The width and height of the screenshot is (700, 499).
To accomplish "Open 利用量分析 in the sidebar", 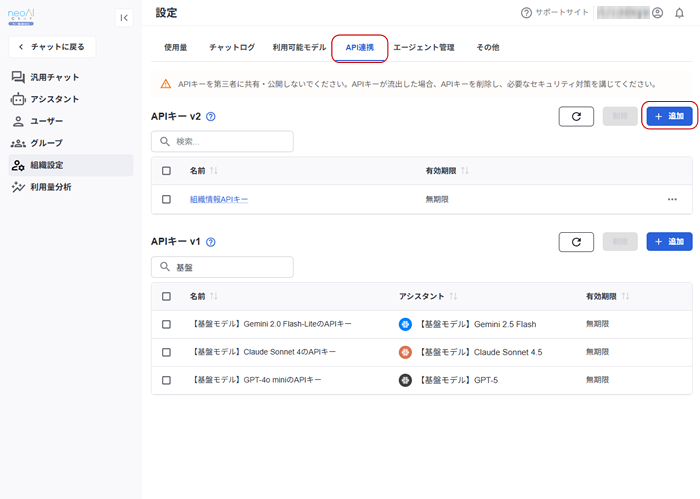I will point(71,187).
